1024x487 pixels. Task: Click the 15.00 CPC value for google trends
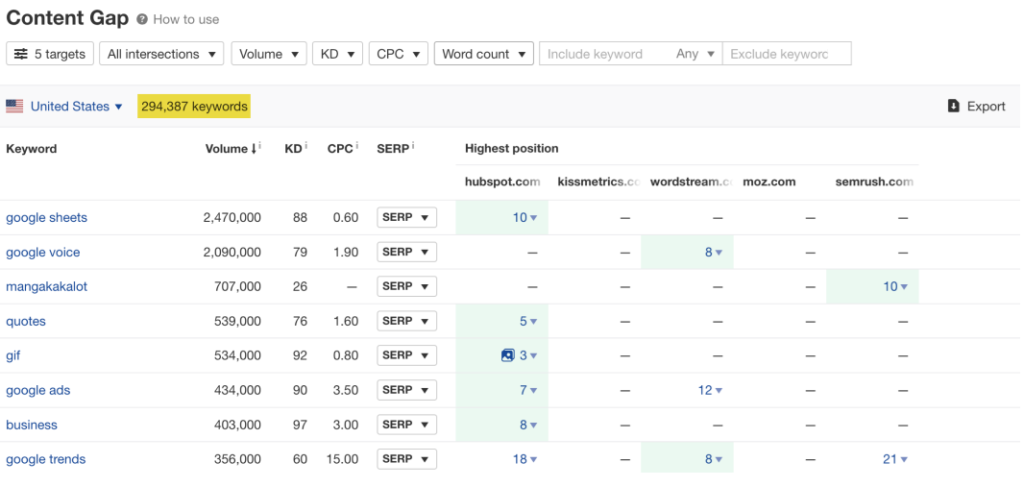click(343, 460)
